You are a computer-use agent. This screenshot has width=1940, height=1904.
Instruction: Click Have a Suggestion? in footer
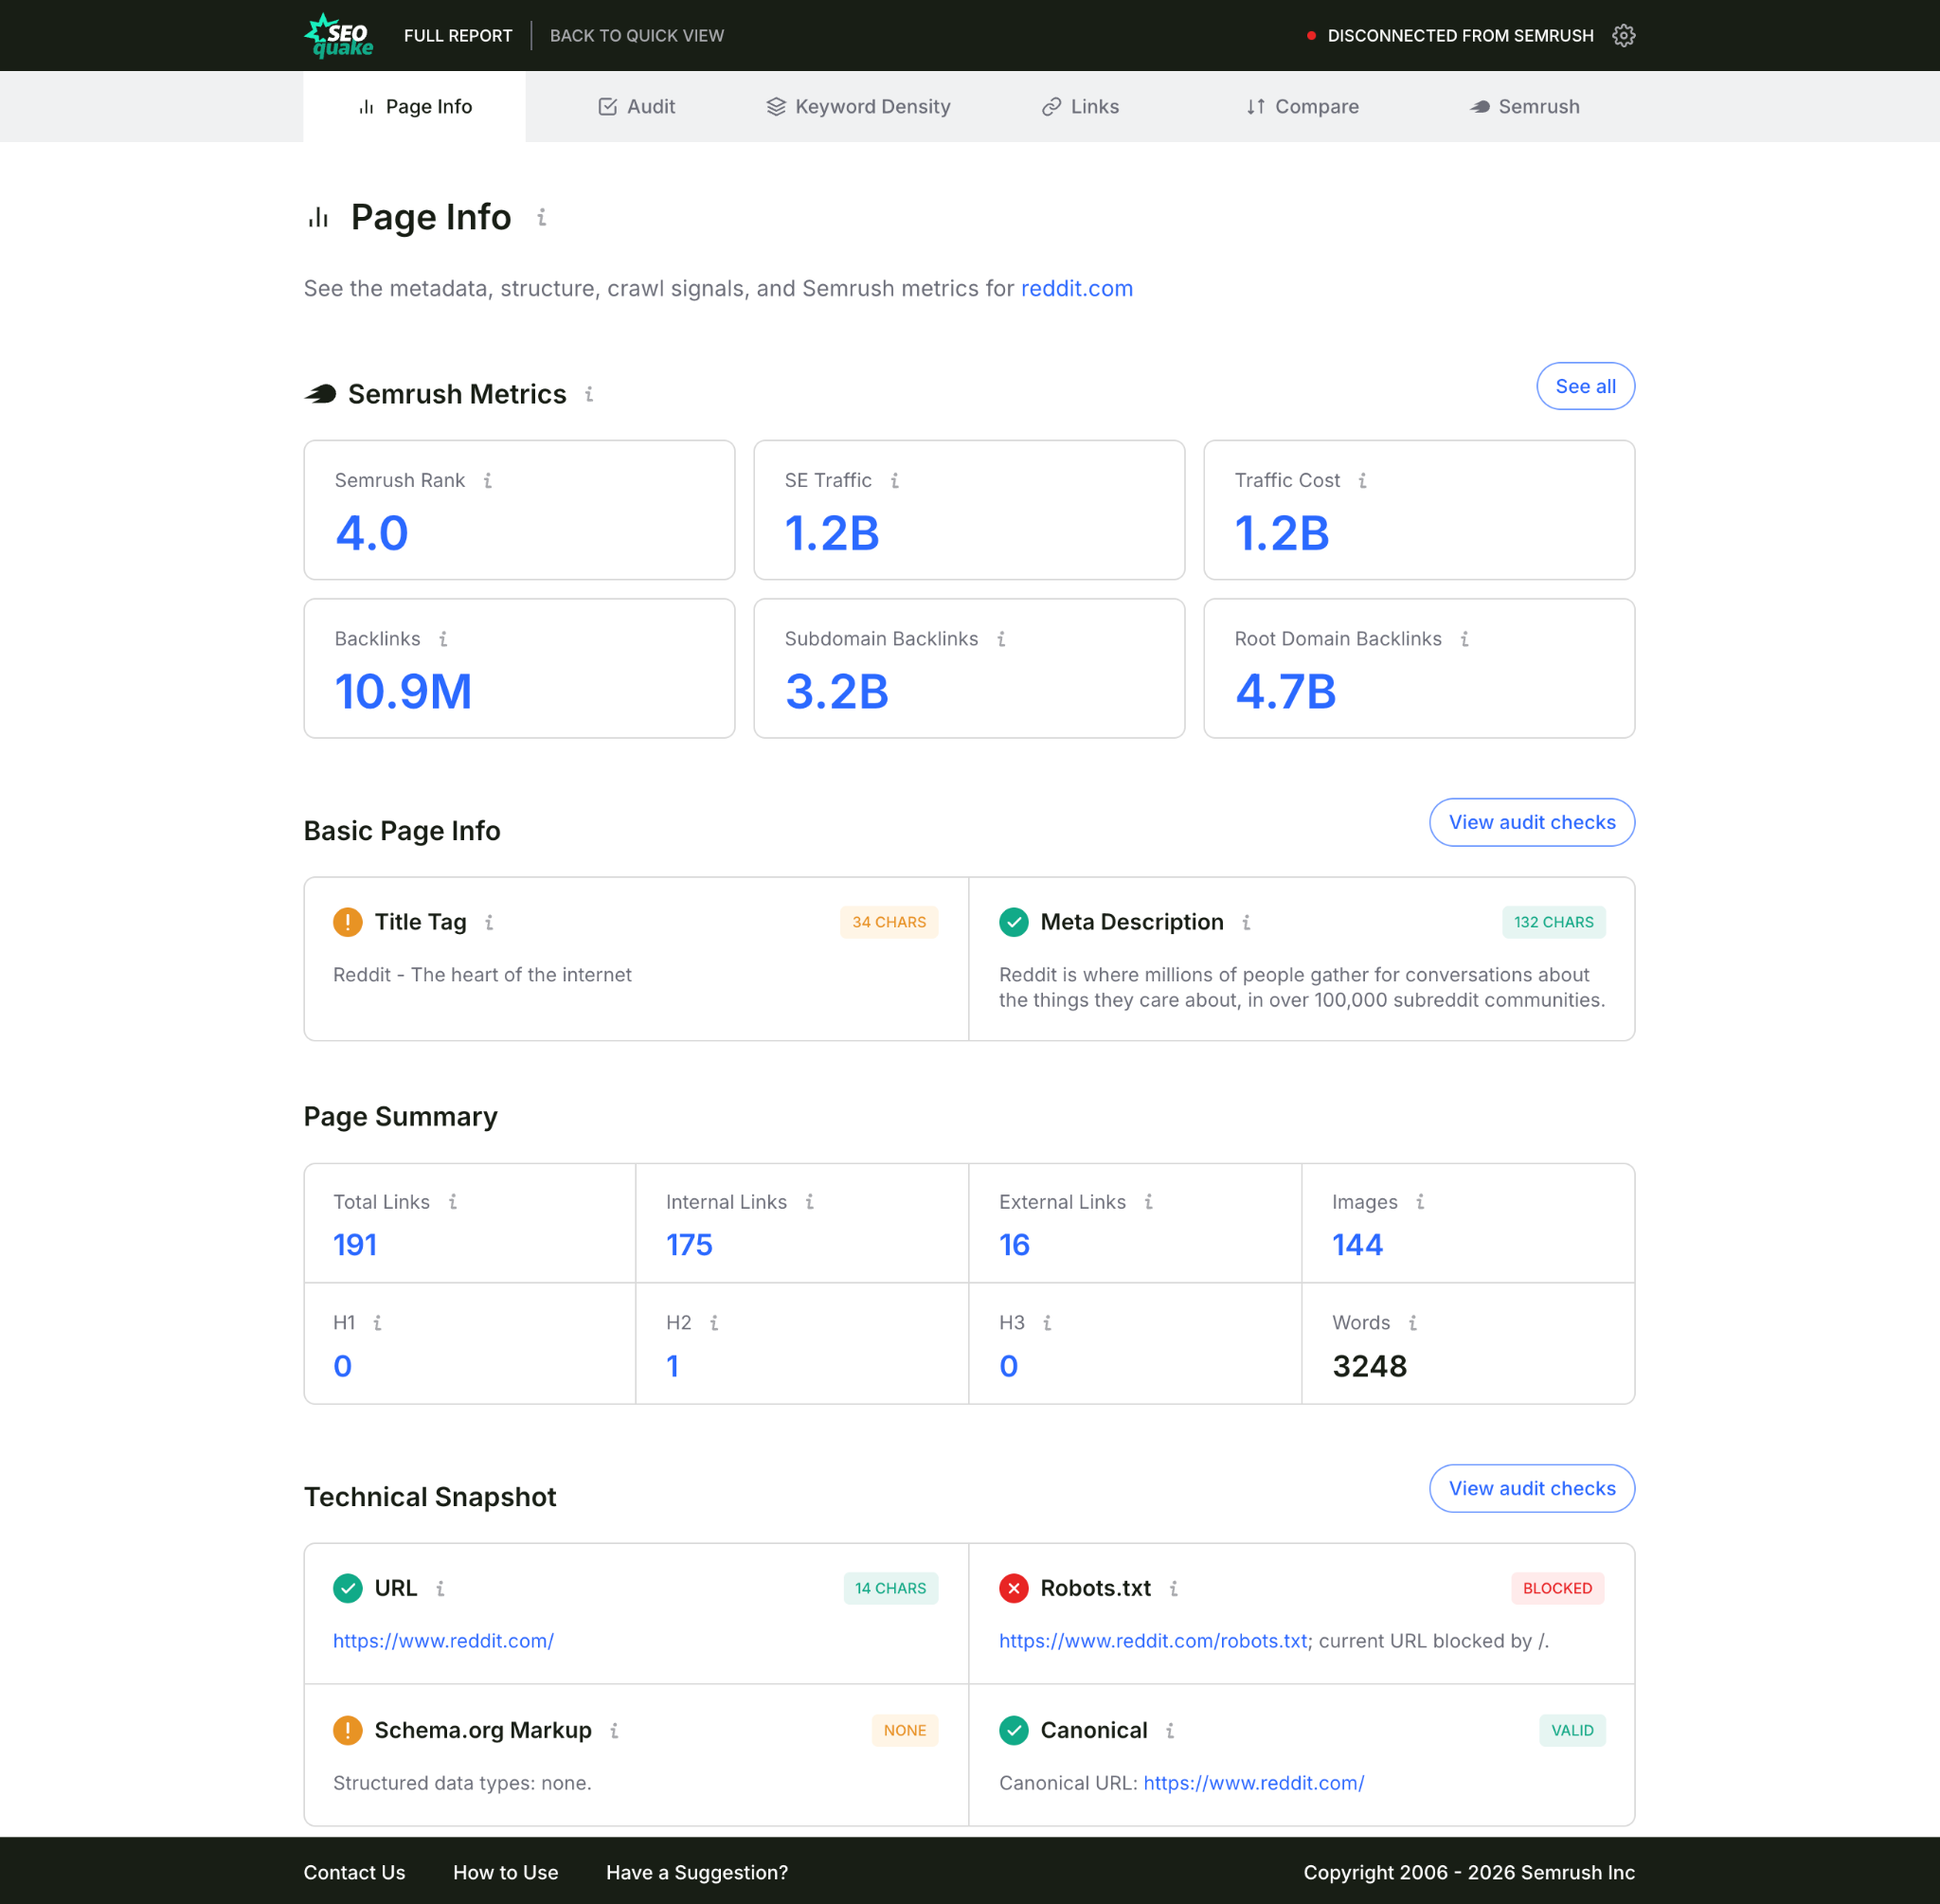click(697, 1872)
